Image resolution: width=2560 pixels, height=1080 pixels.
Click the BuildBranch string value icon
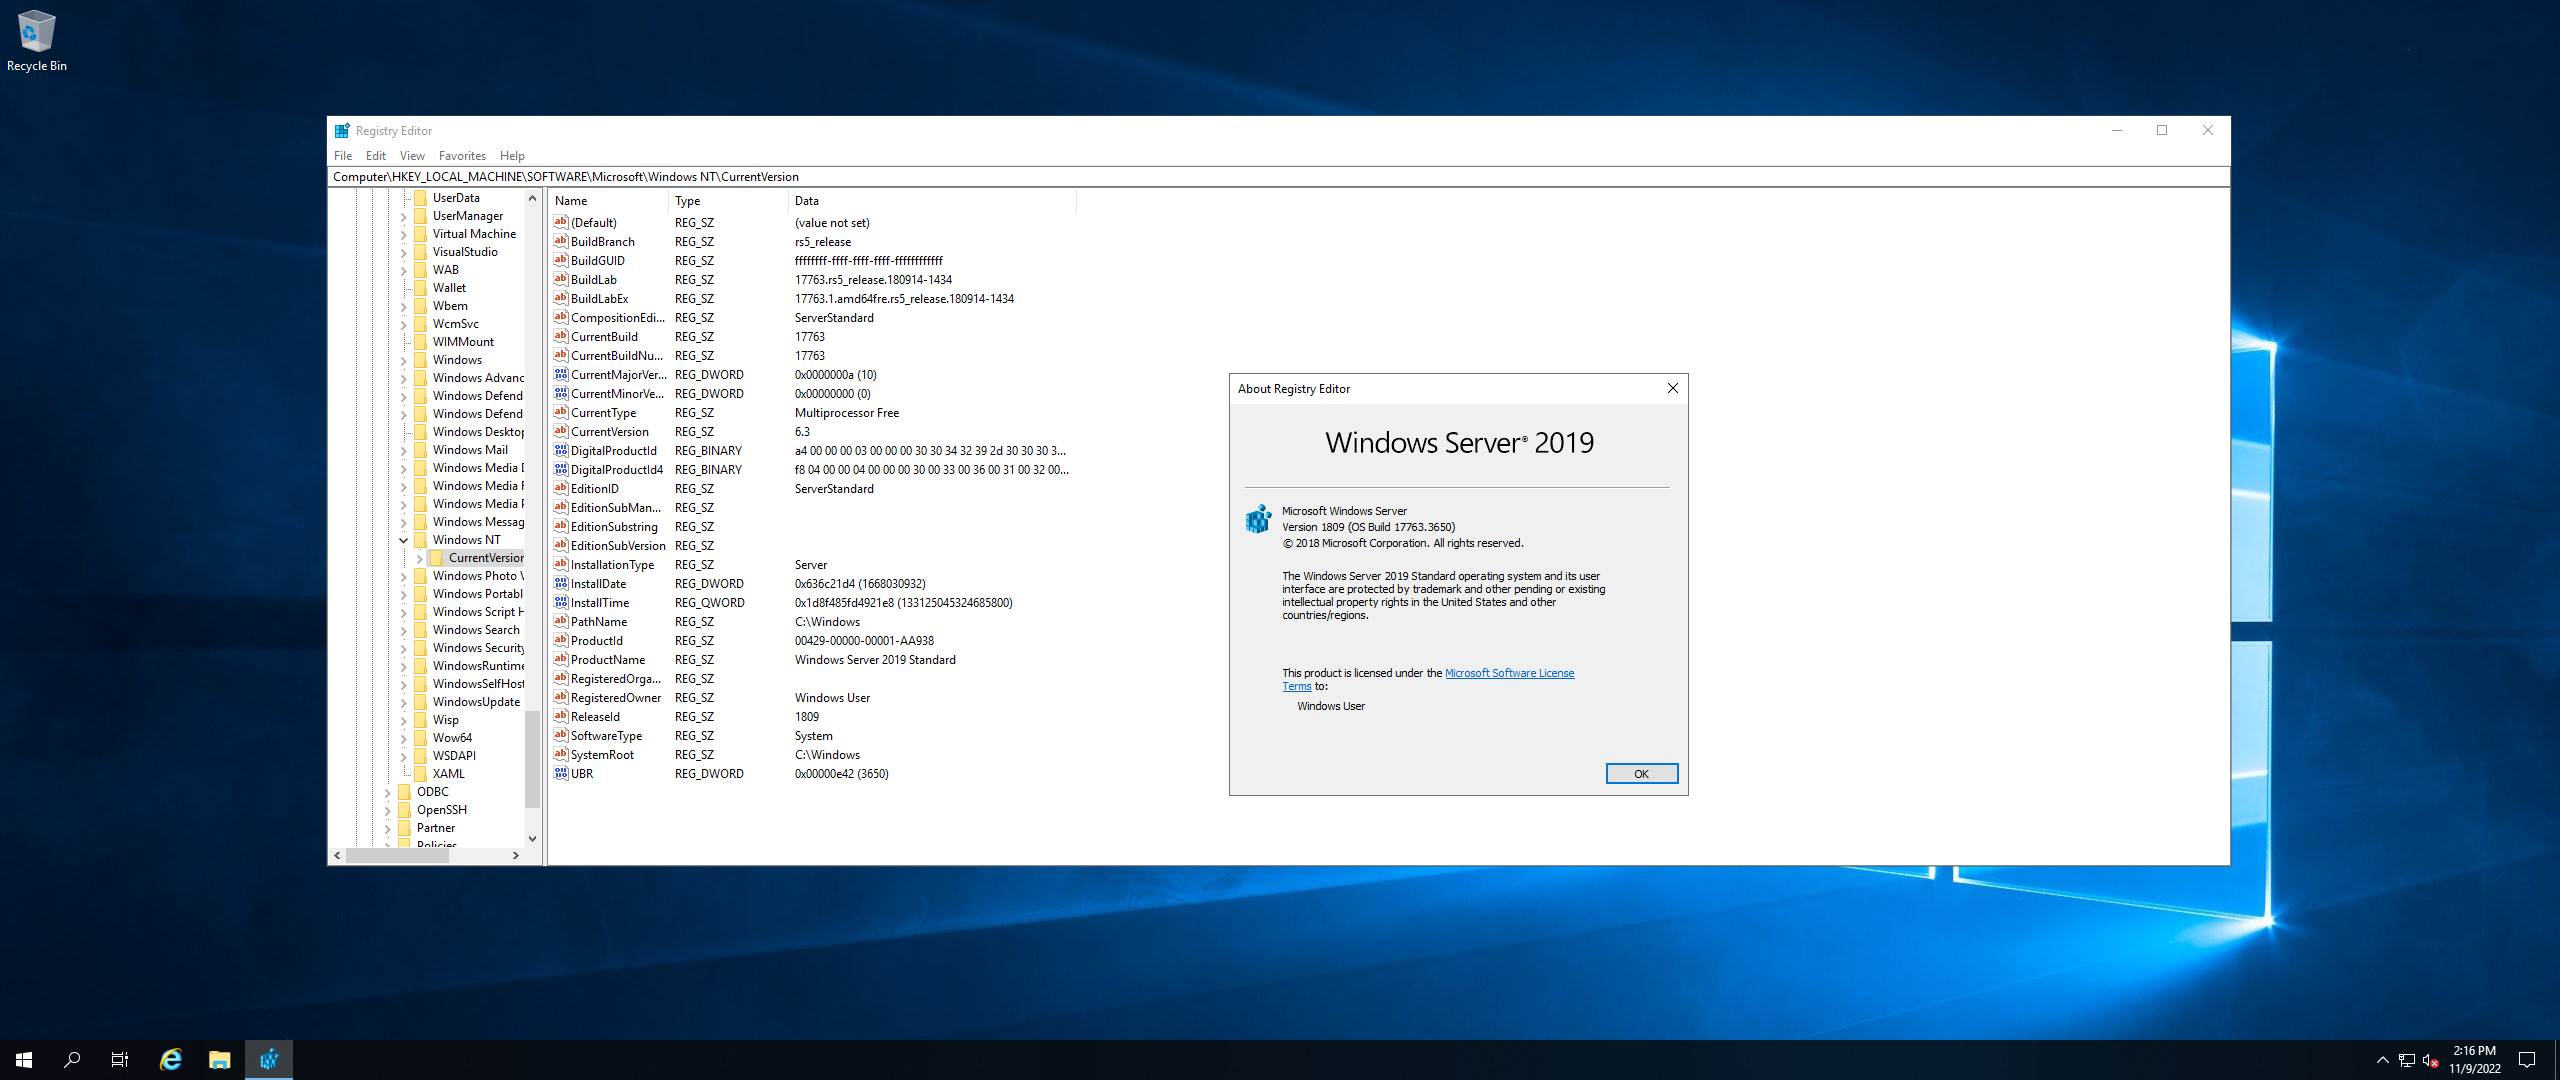(561, 241)
